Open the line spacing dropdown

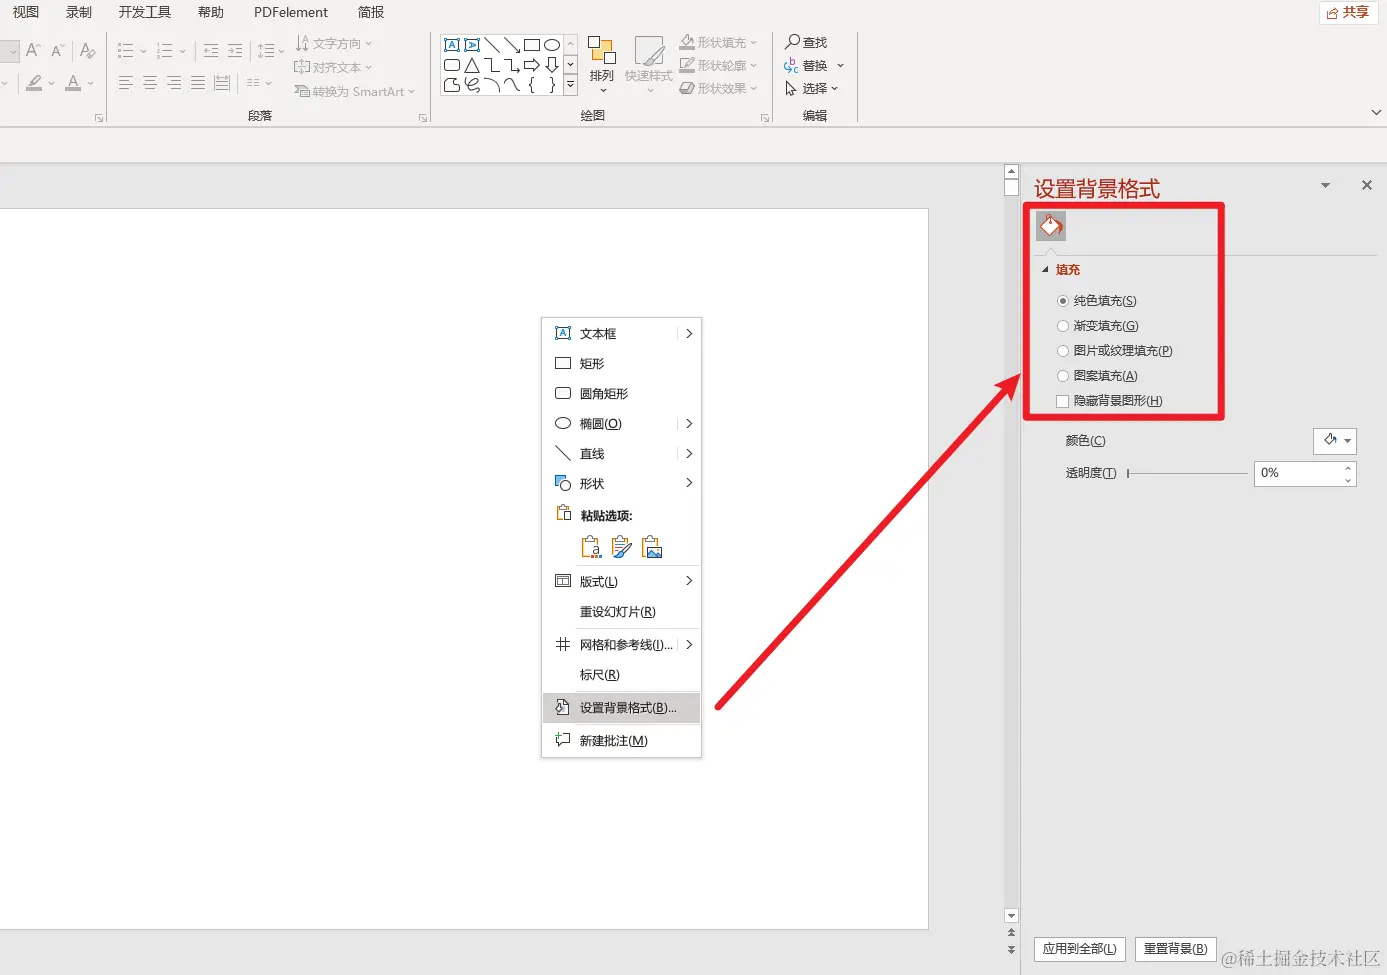click(x=271, y=50)
